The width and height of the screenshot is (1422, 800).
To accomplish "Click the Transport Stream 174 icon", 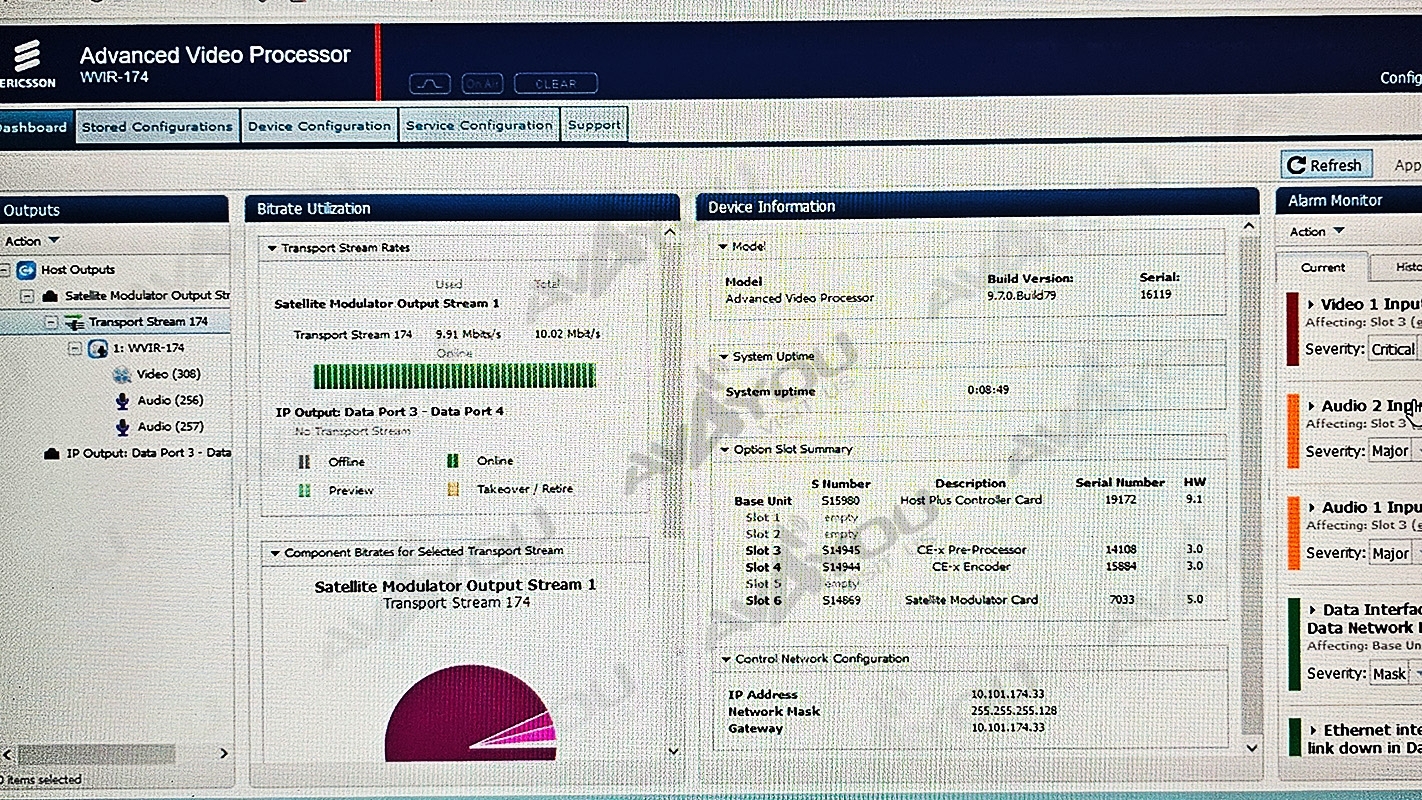I will pyautogui.click(x=74, y=322).
